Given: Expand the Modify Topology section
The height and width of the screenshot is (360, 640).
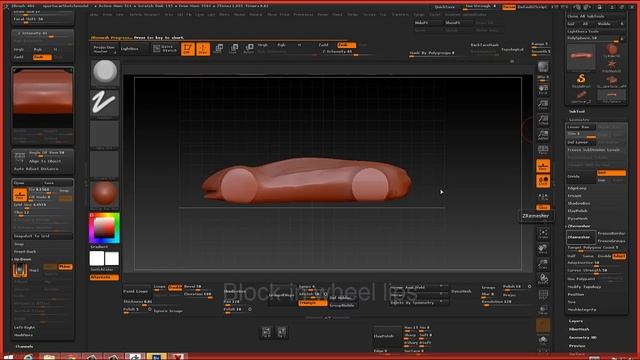Looking at the screenshot, I should pyautogui.click(x=584, y=287).
